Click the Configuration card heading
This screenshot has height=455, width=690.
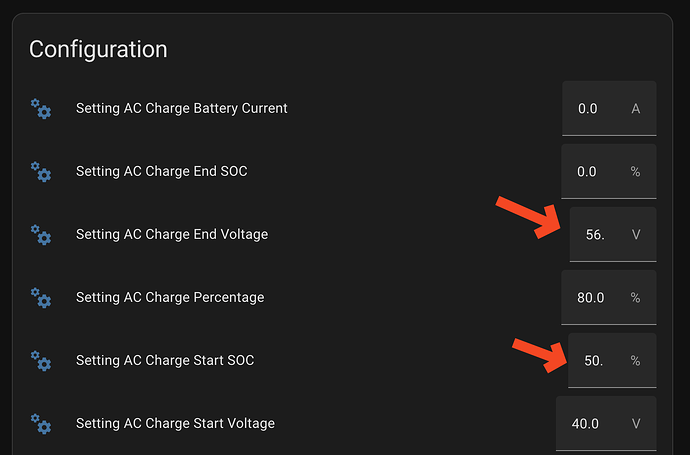[98, 49]
